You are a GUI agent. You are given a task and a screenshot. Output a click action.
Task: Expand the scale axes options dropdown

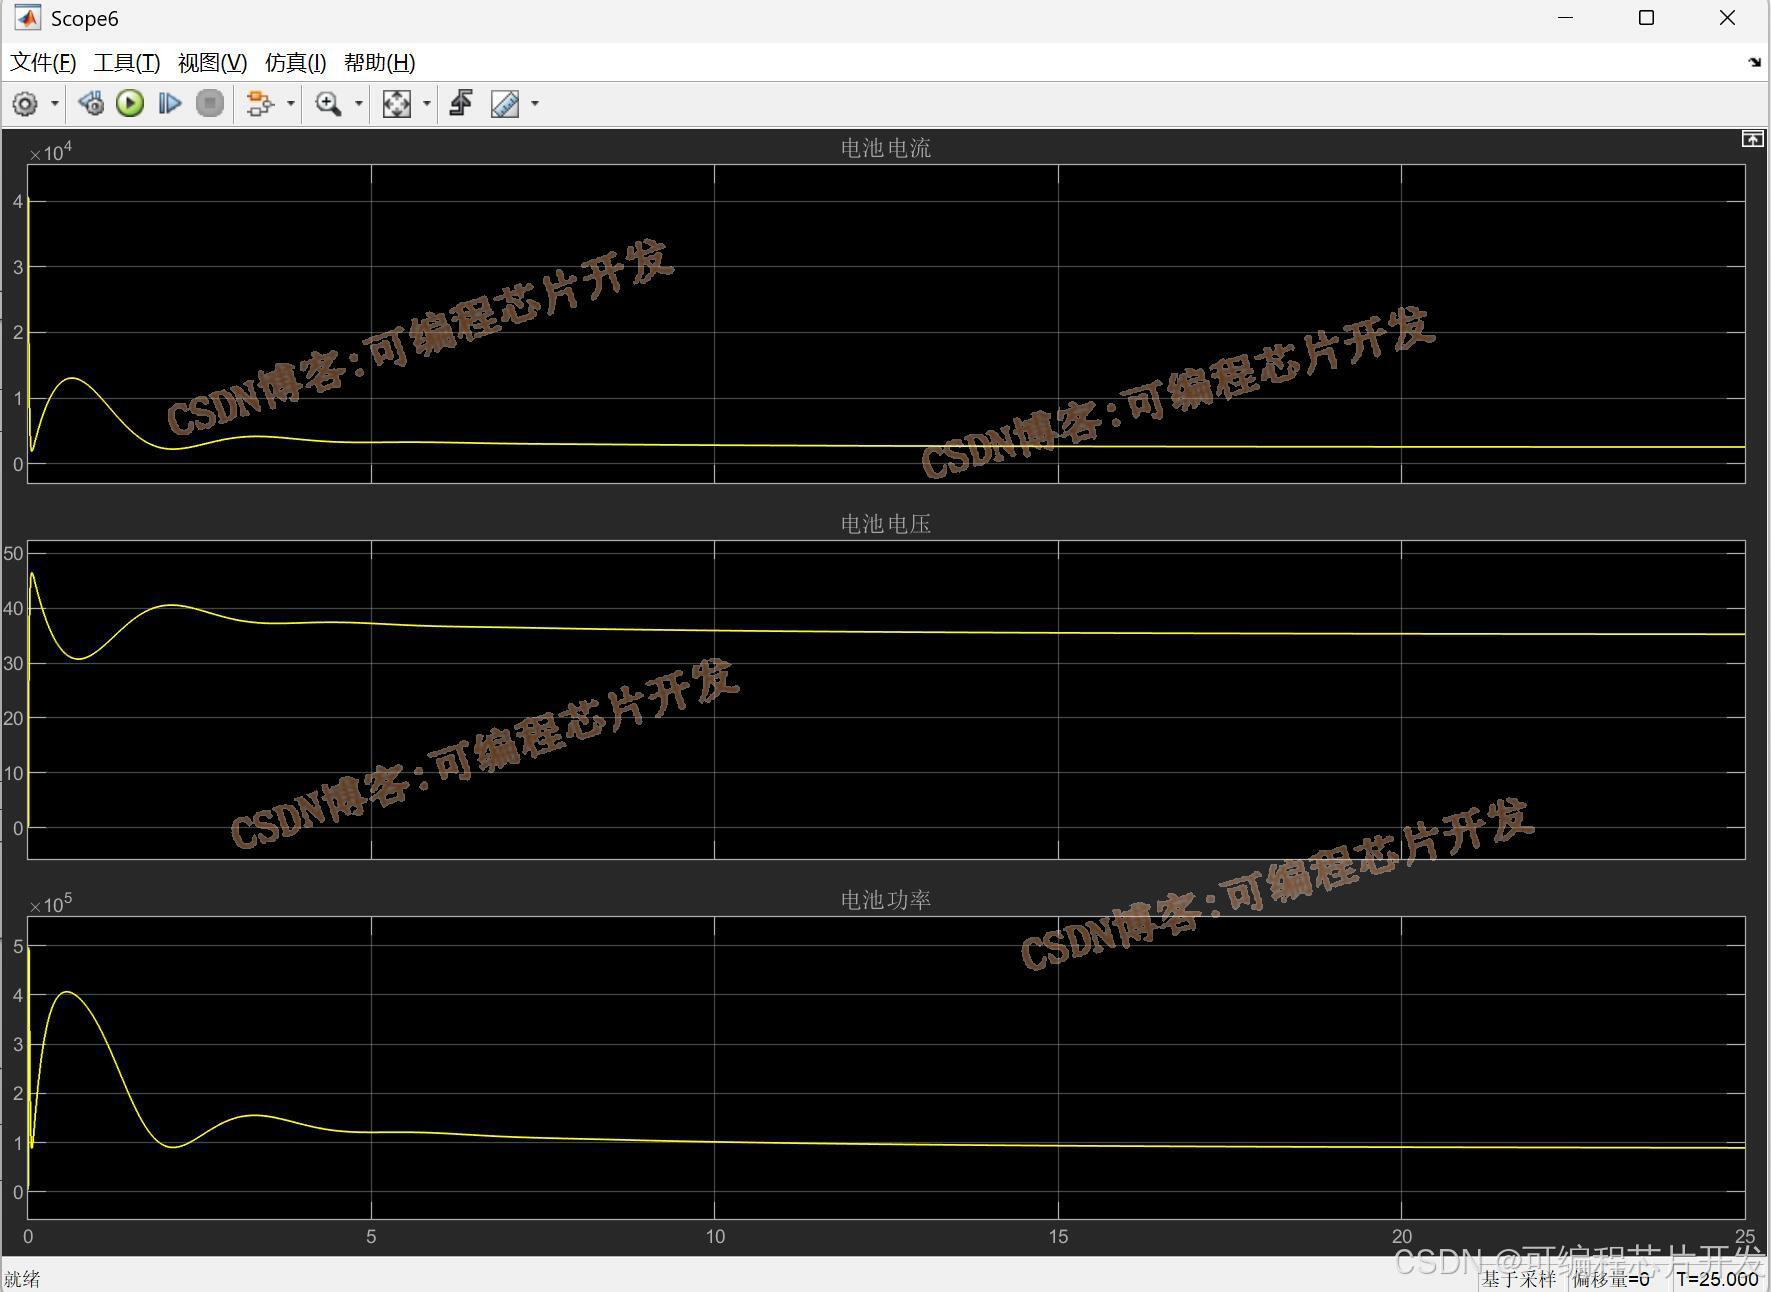pyautogui.click(x=427, y=104)
